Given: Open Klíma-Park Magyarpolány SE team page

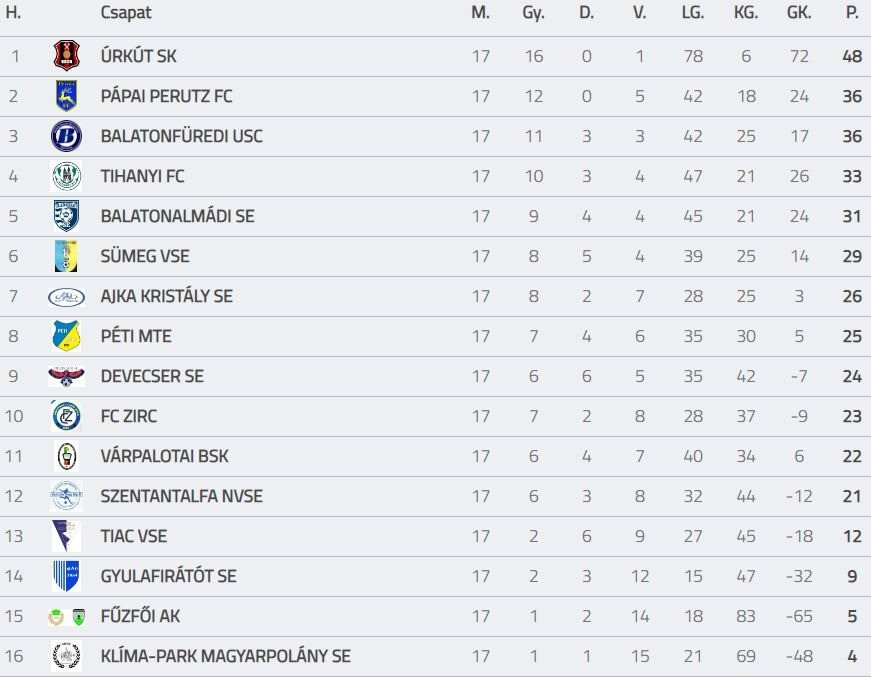Looking at the screenshot, I should pos(225,656).
